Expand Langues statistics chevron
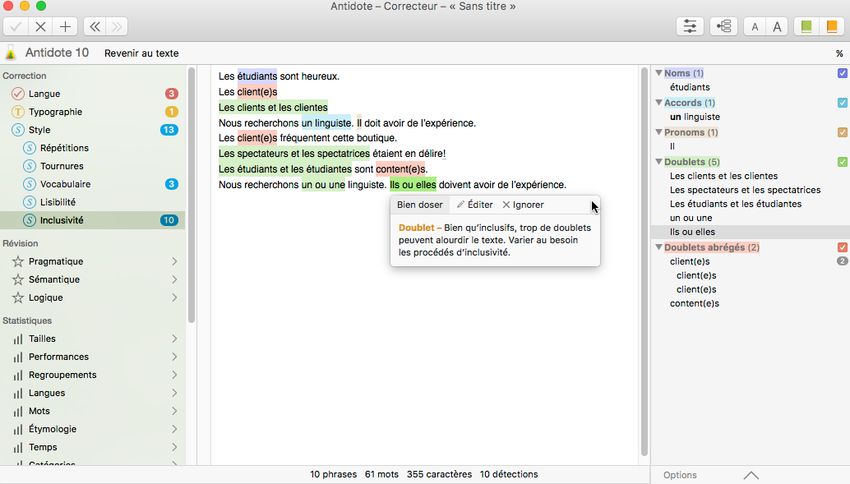The image size is (850, 484). coord(174,393)
